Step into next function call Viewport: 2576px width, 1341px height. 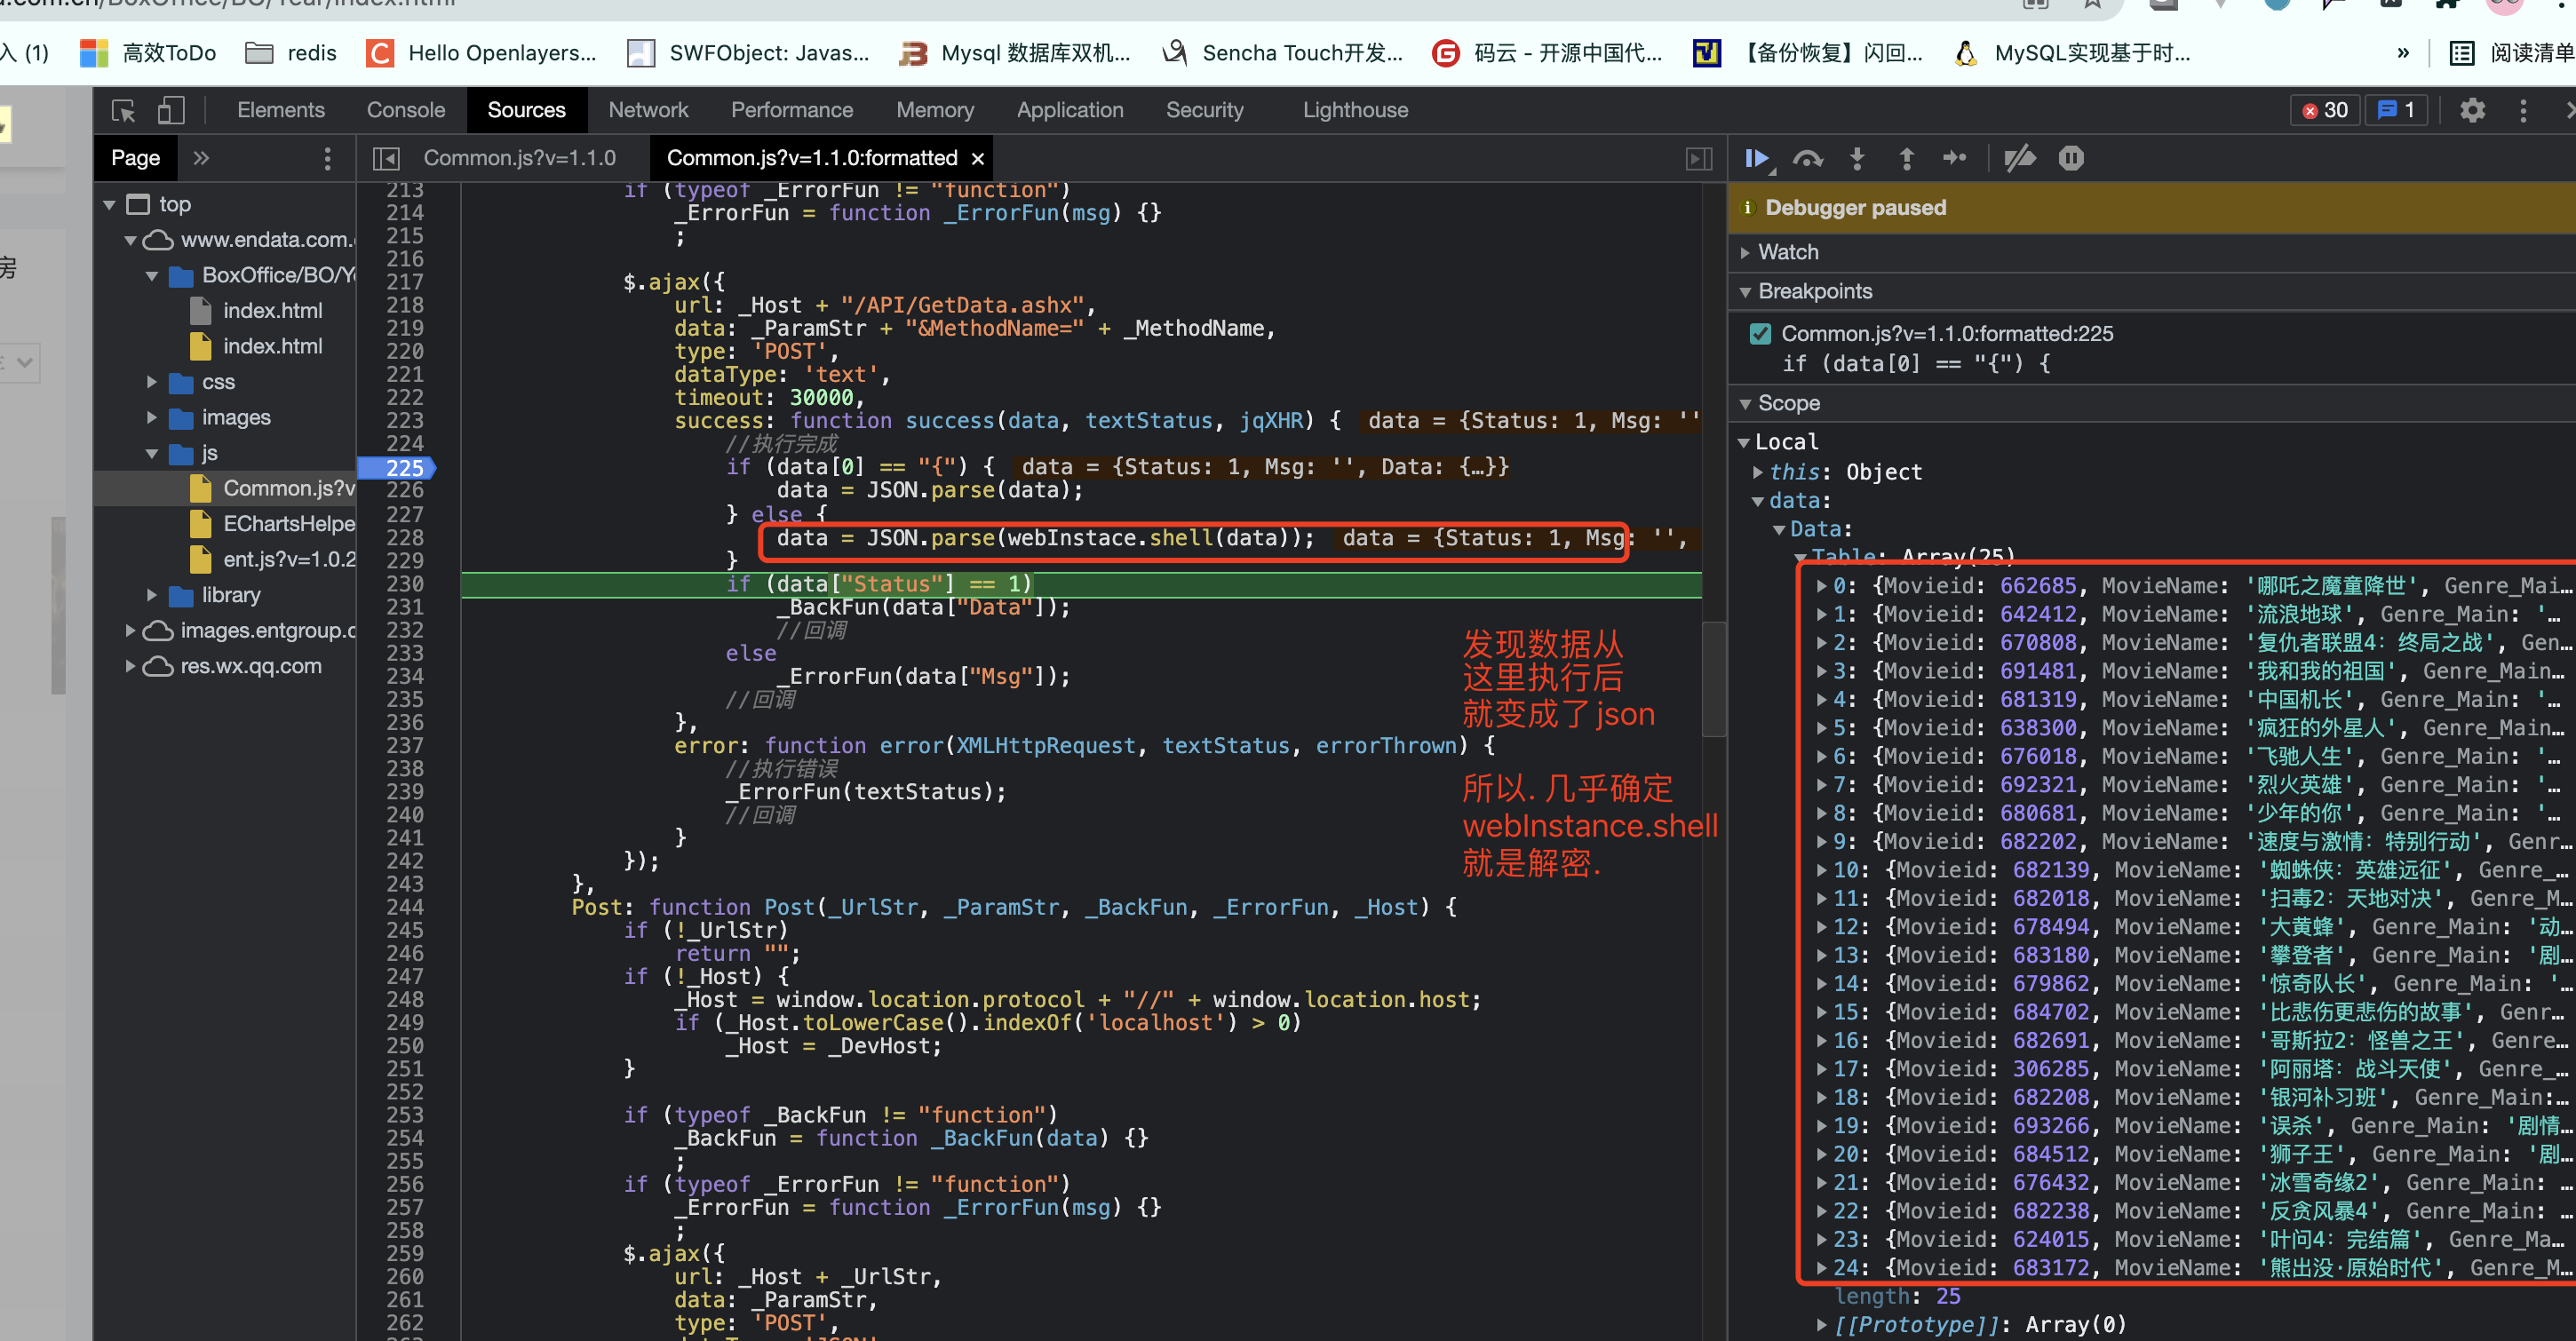[1857, 158]
